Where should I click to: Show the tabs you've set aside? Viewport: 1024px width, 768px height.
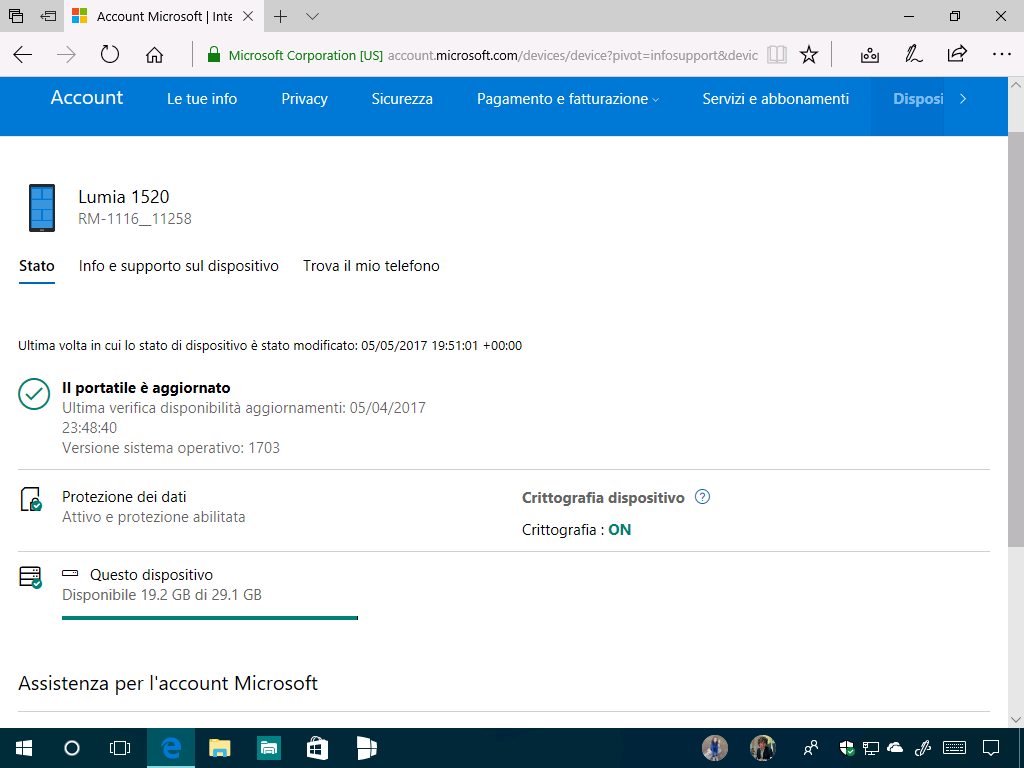(x=16, y=16)
